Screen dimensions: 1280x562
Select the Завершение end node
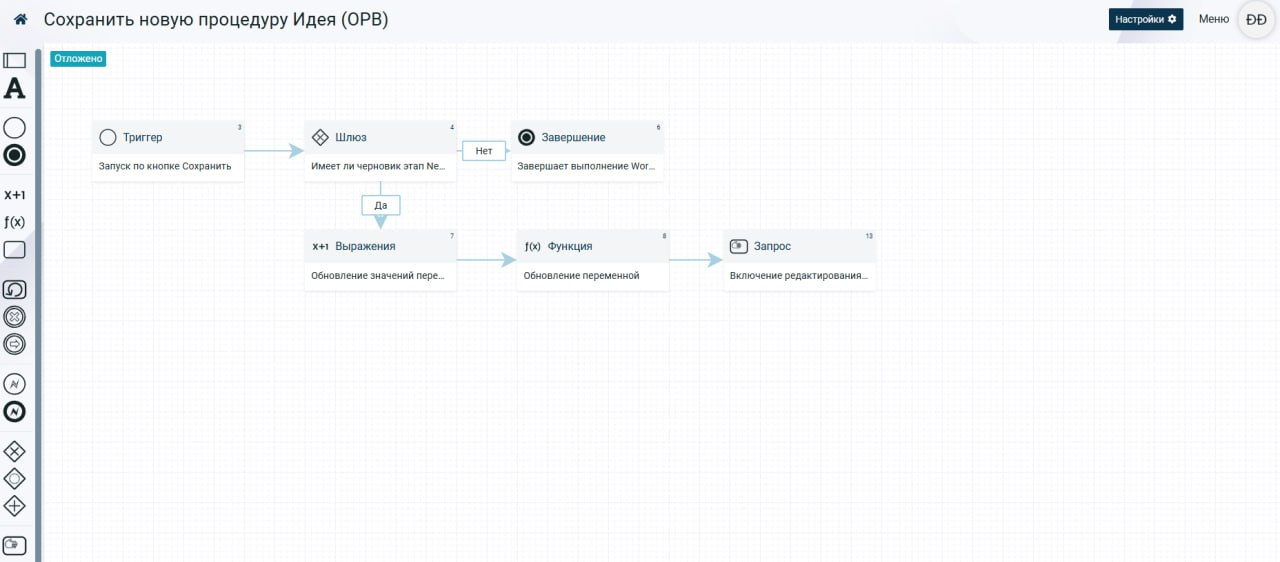click(587, 151)
